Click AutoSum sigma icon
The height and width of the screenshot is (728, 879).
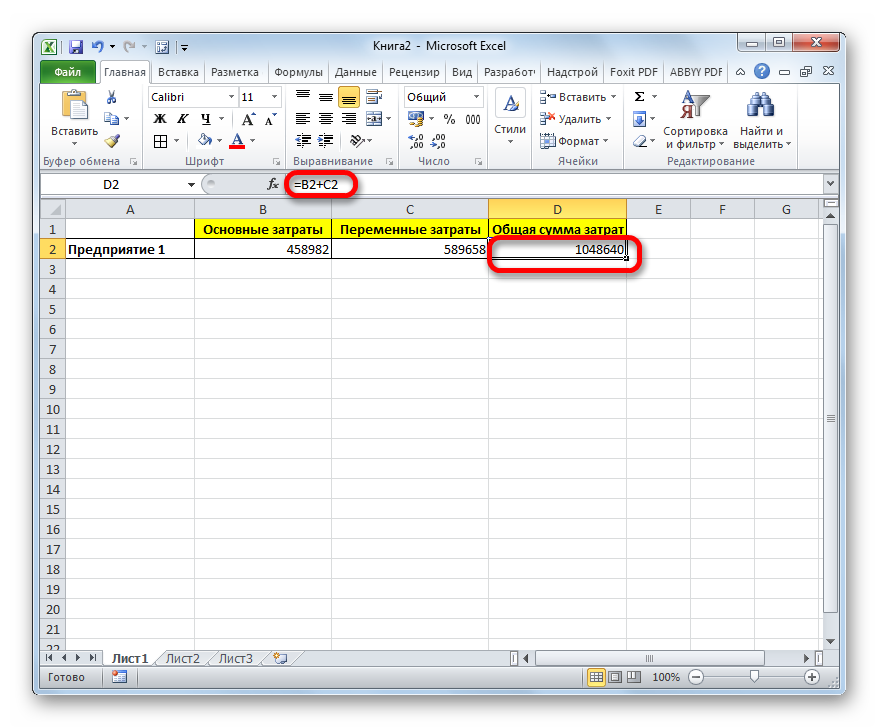639,97
